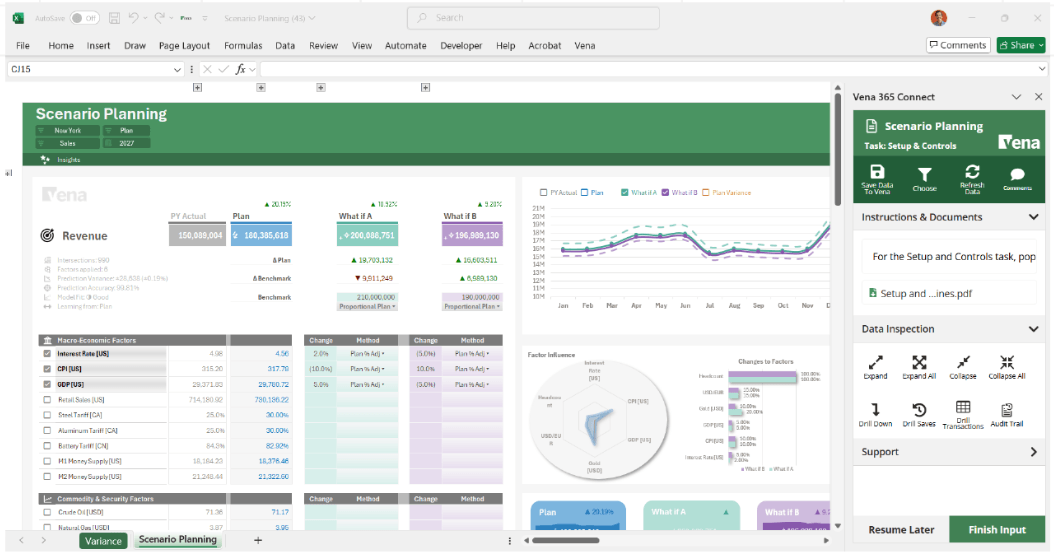Click the Resume Later button
Screen dimensions: 1054x555
tap(901, 529)
